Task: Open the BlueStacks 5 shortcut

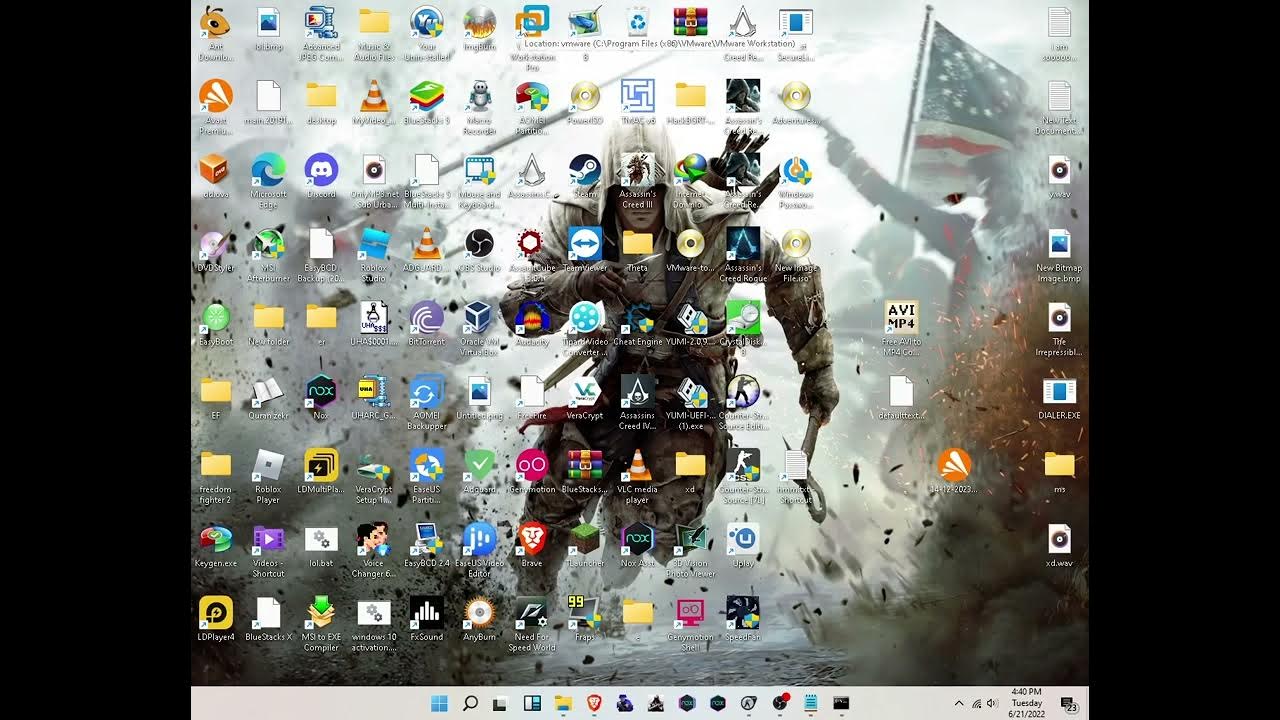Action: (x=426, y=102)
